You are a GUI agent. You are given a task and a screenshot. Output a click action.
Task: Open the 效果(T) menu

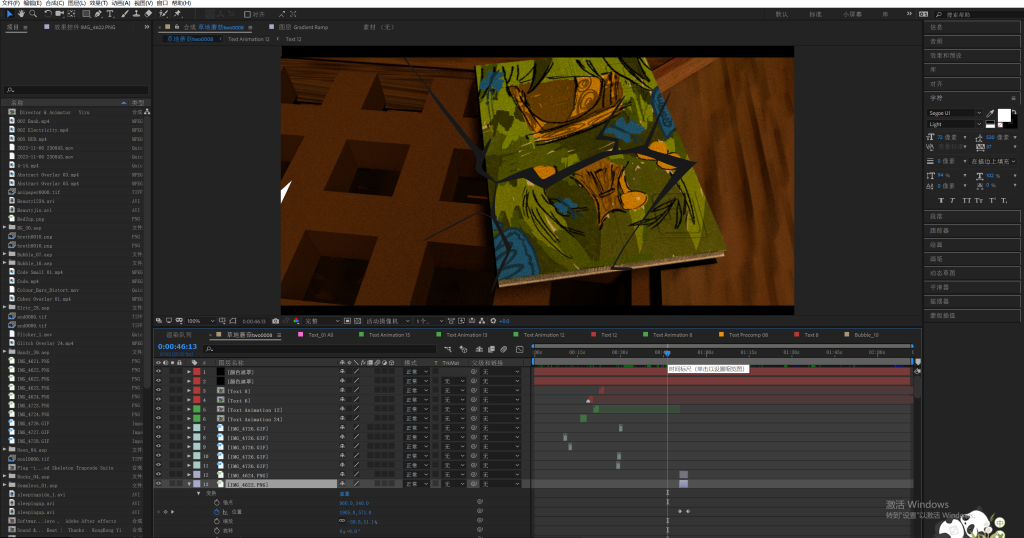99,3
